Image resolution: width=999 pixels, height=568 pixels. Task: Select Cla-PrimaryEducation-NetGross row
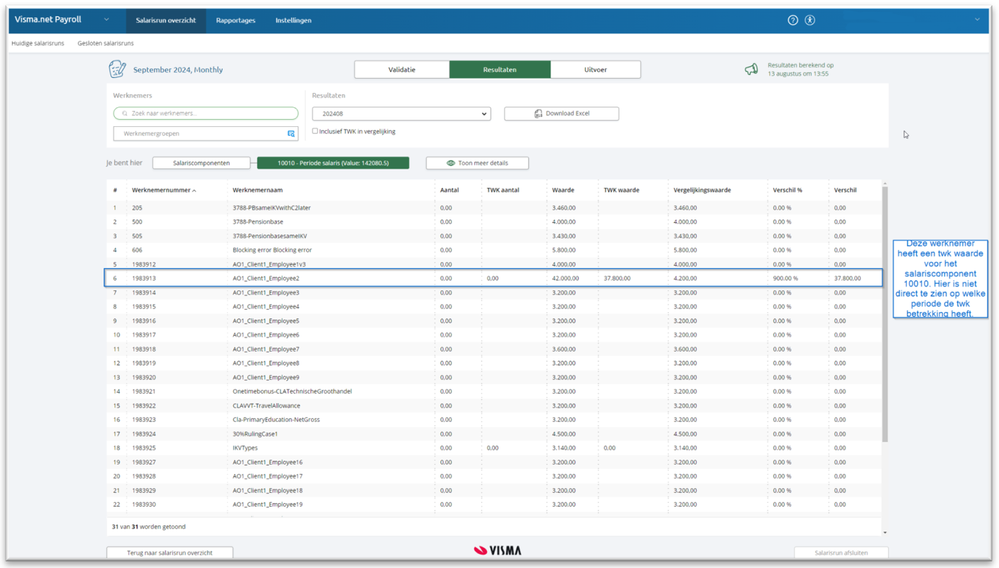[494, 420]
